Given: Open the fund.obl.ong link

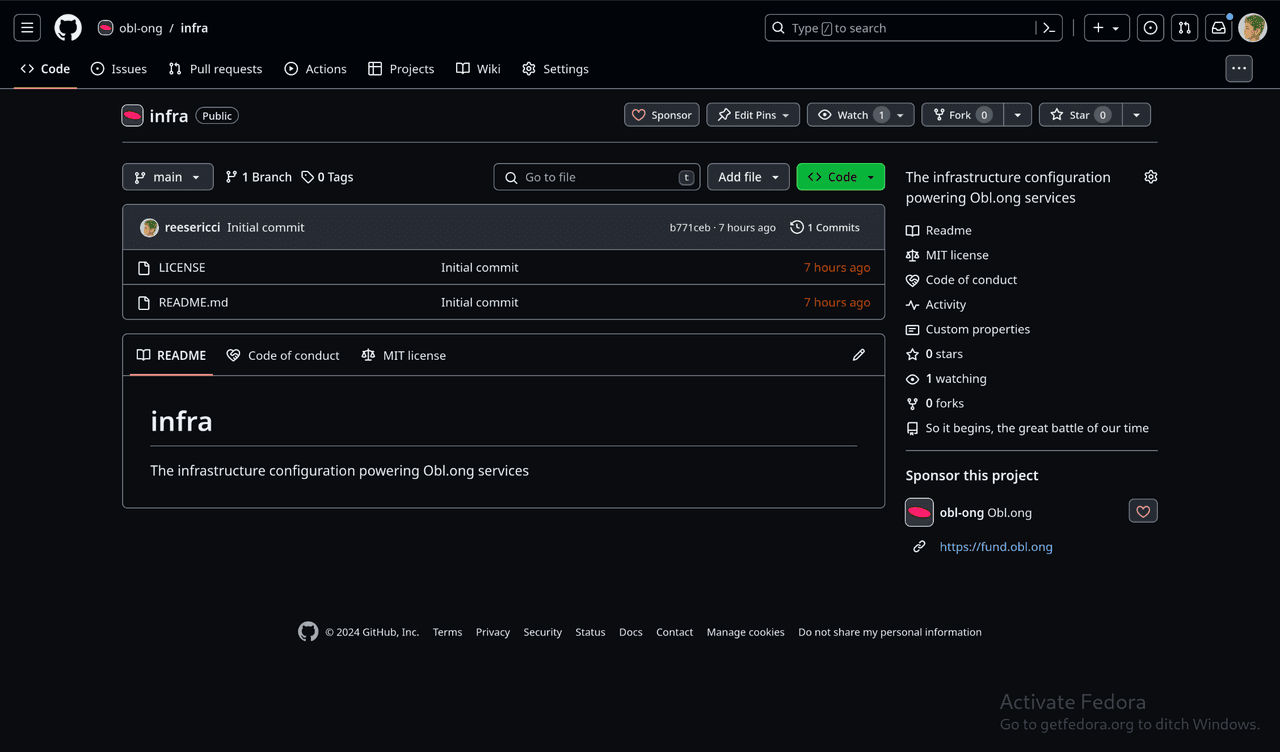Looking at the screenshot, I should pyautogui.click(x=996, y=547).
